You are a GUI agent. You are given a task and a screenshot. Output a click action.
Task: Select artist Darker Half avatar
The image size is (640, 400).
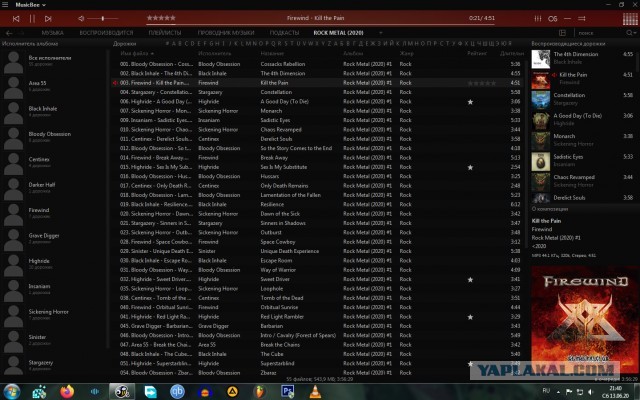coord(13,189)
